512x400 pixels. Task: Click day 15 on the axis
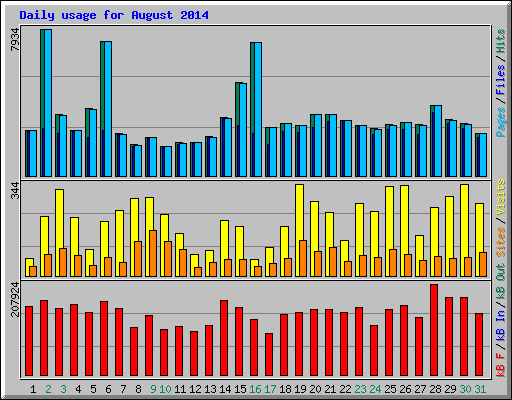point(240,389)
